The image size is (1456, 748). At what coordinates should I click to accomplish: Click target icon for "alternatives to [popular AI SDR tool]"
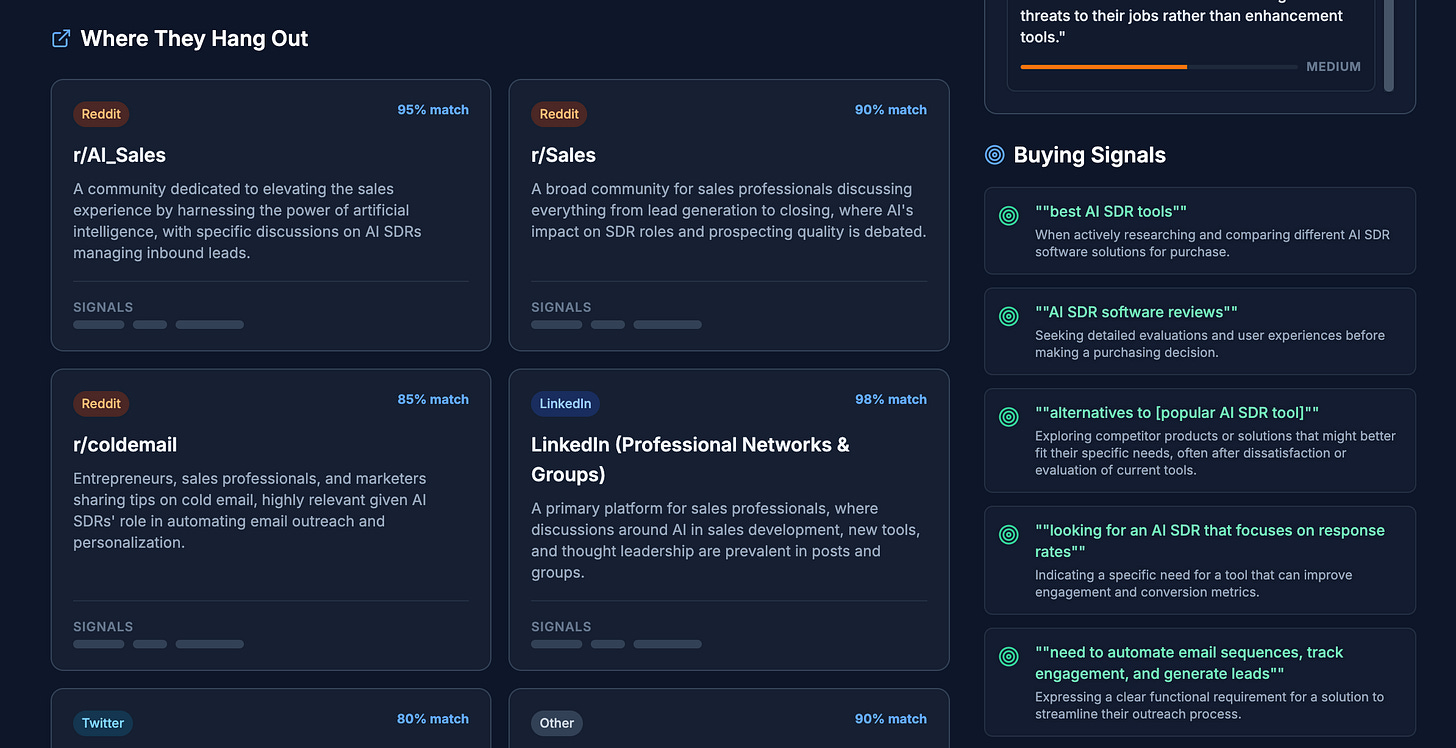click(1009, 416)
